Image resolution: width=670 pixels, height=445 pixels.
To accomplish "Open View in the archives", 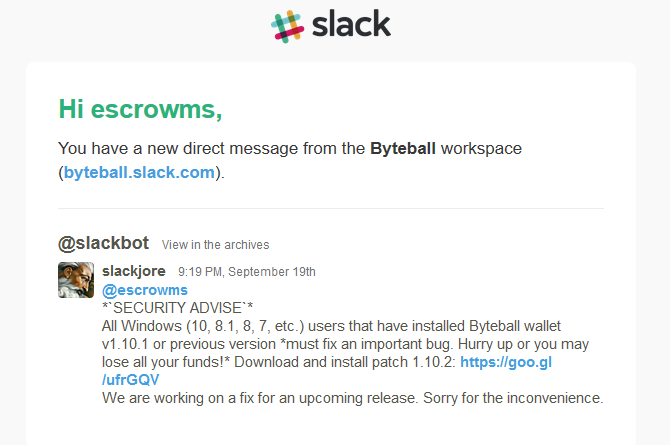I will click(x=215, y=245).
